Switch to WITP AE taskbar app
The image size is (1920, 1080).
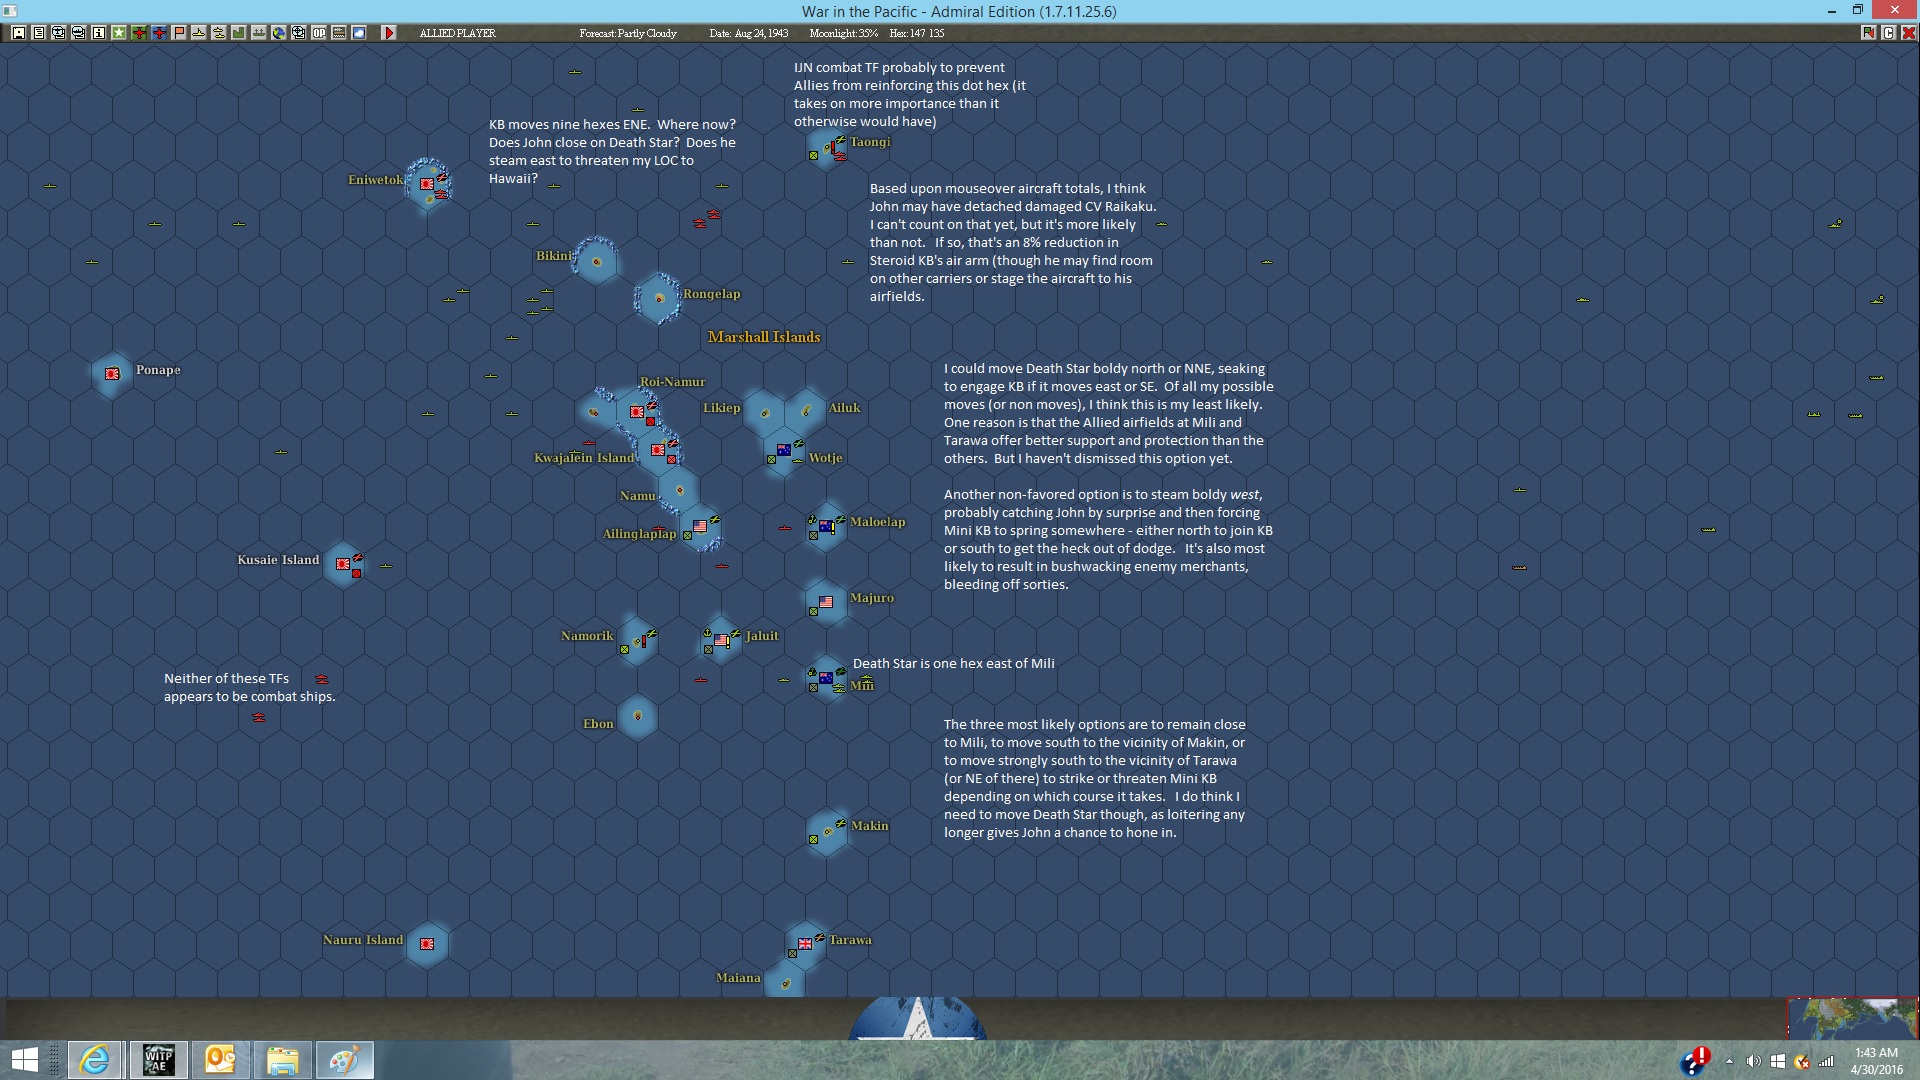pyautogui.click(x=158, y=1060)
